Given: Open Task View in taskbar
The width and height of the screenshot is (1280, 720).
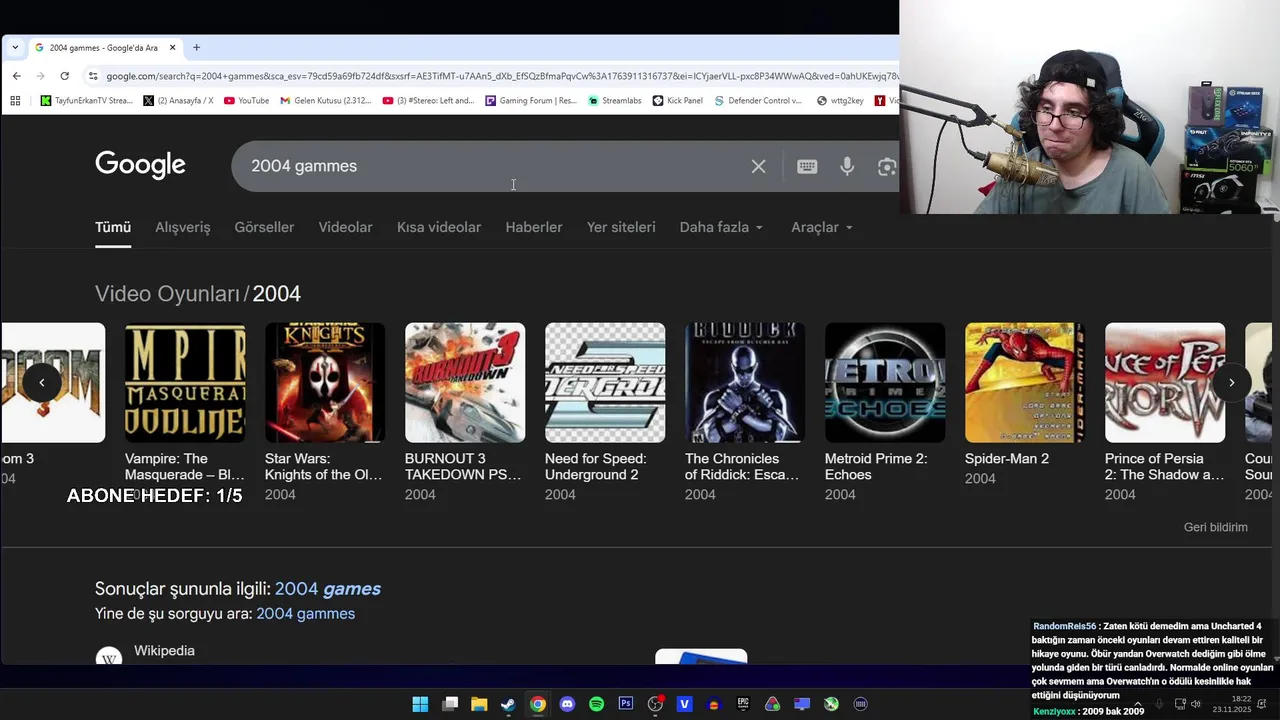Looking at the screenshot, I should [450, 704].
